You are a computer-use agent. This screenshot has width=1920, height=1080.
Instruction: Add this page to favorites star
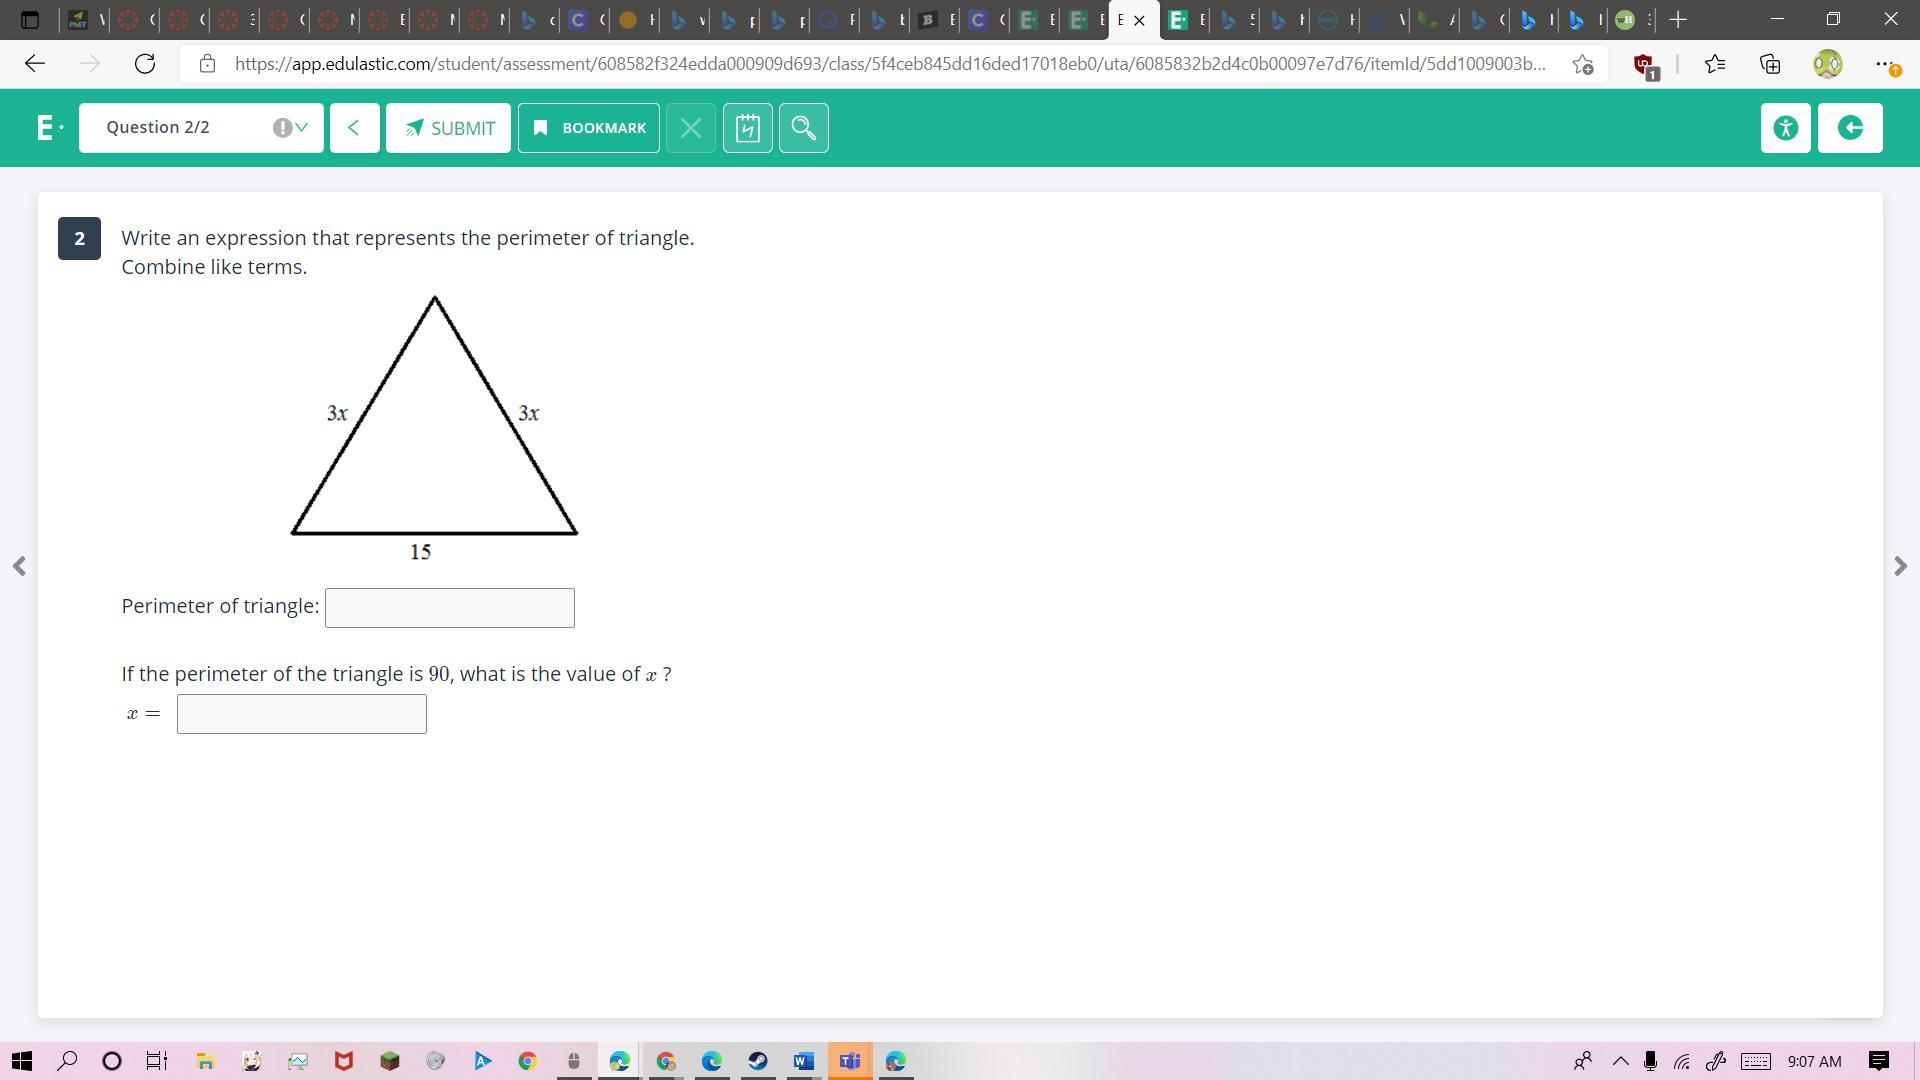tap(1582, 64)
